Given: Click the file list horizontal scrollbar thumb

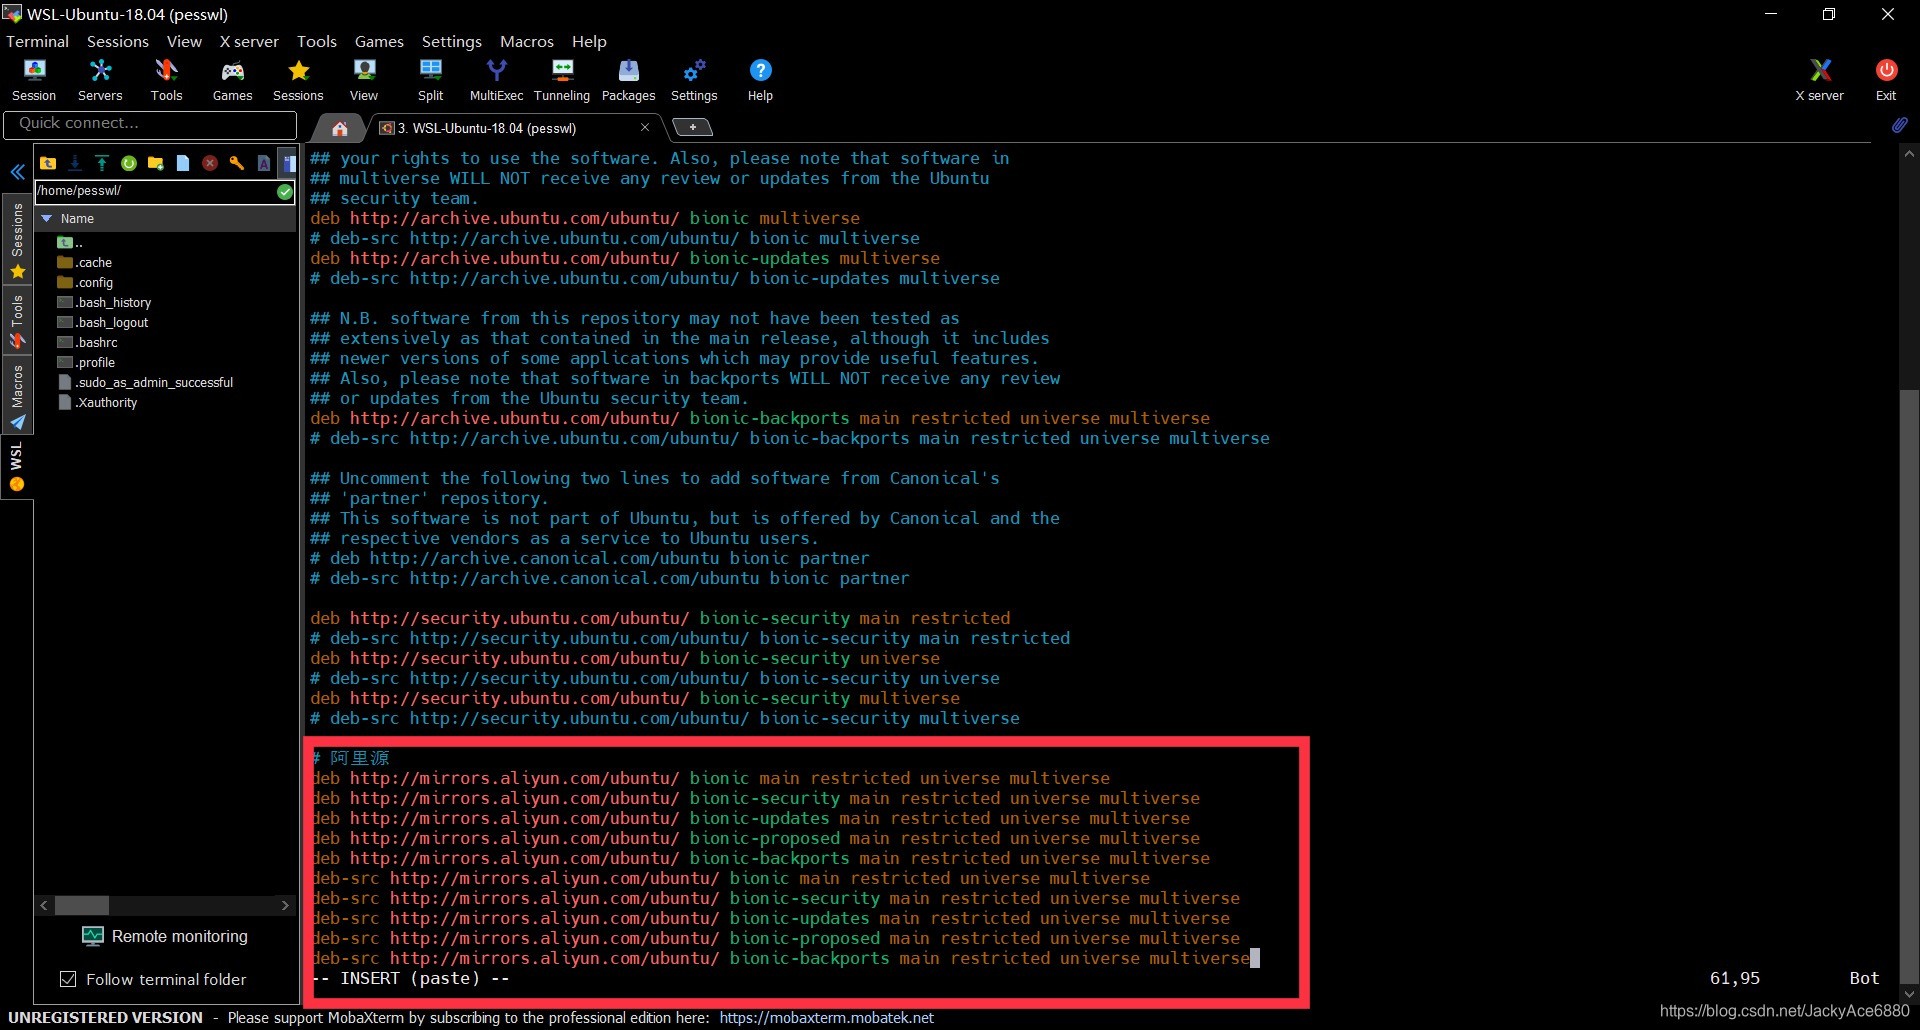Looking at the screenshot, I should (81, 905).
